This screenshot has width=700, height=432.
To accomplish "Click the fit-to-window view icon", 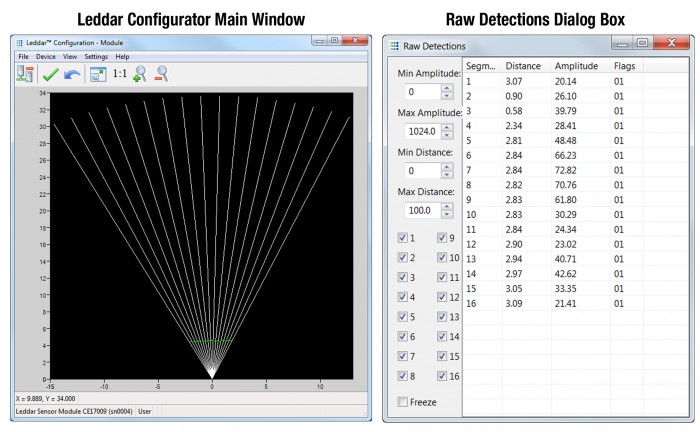I will (97, 75).
